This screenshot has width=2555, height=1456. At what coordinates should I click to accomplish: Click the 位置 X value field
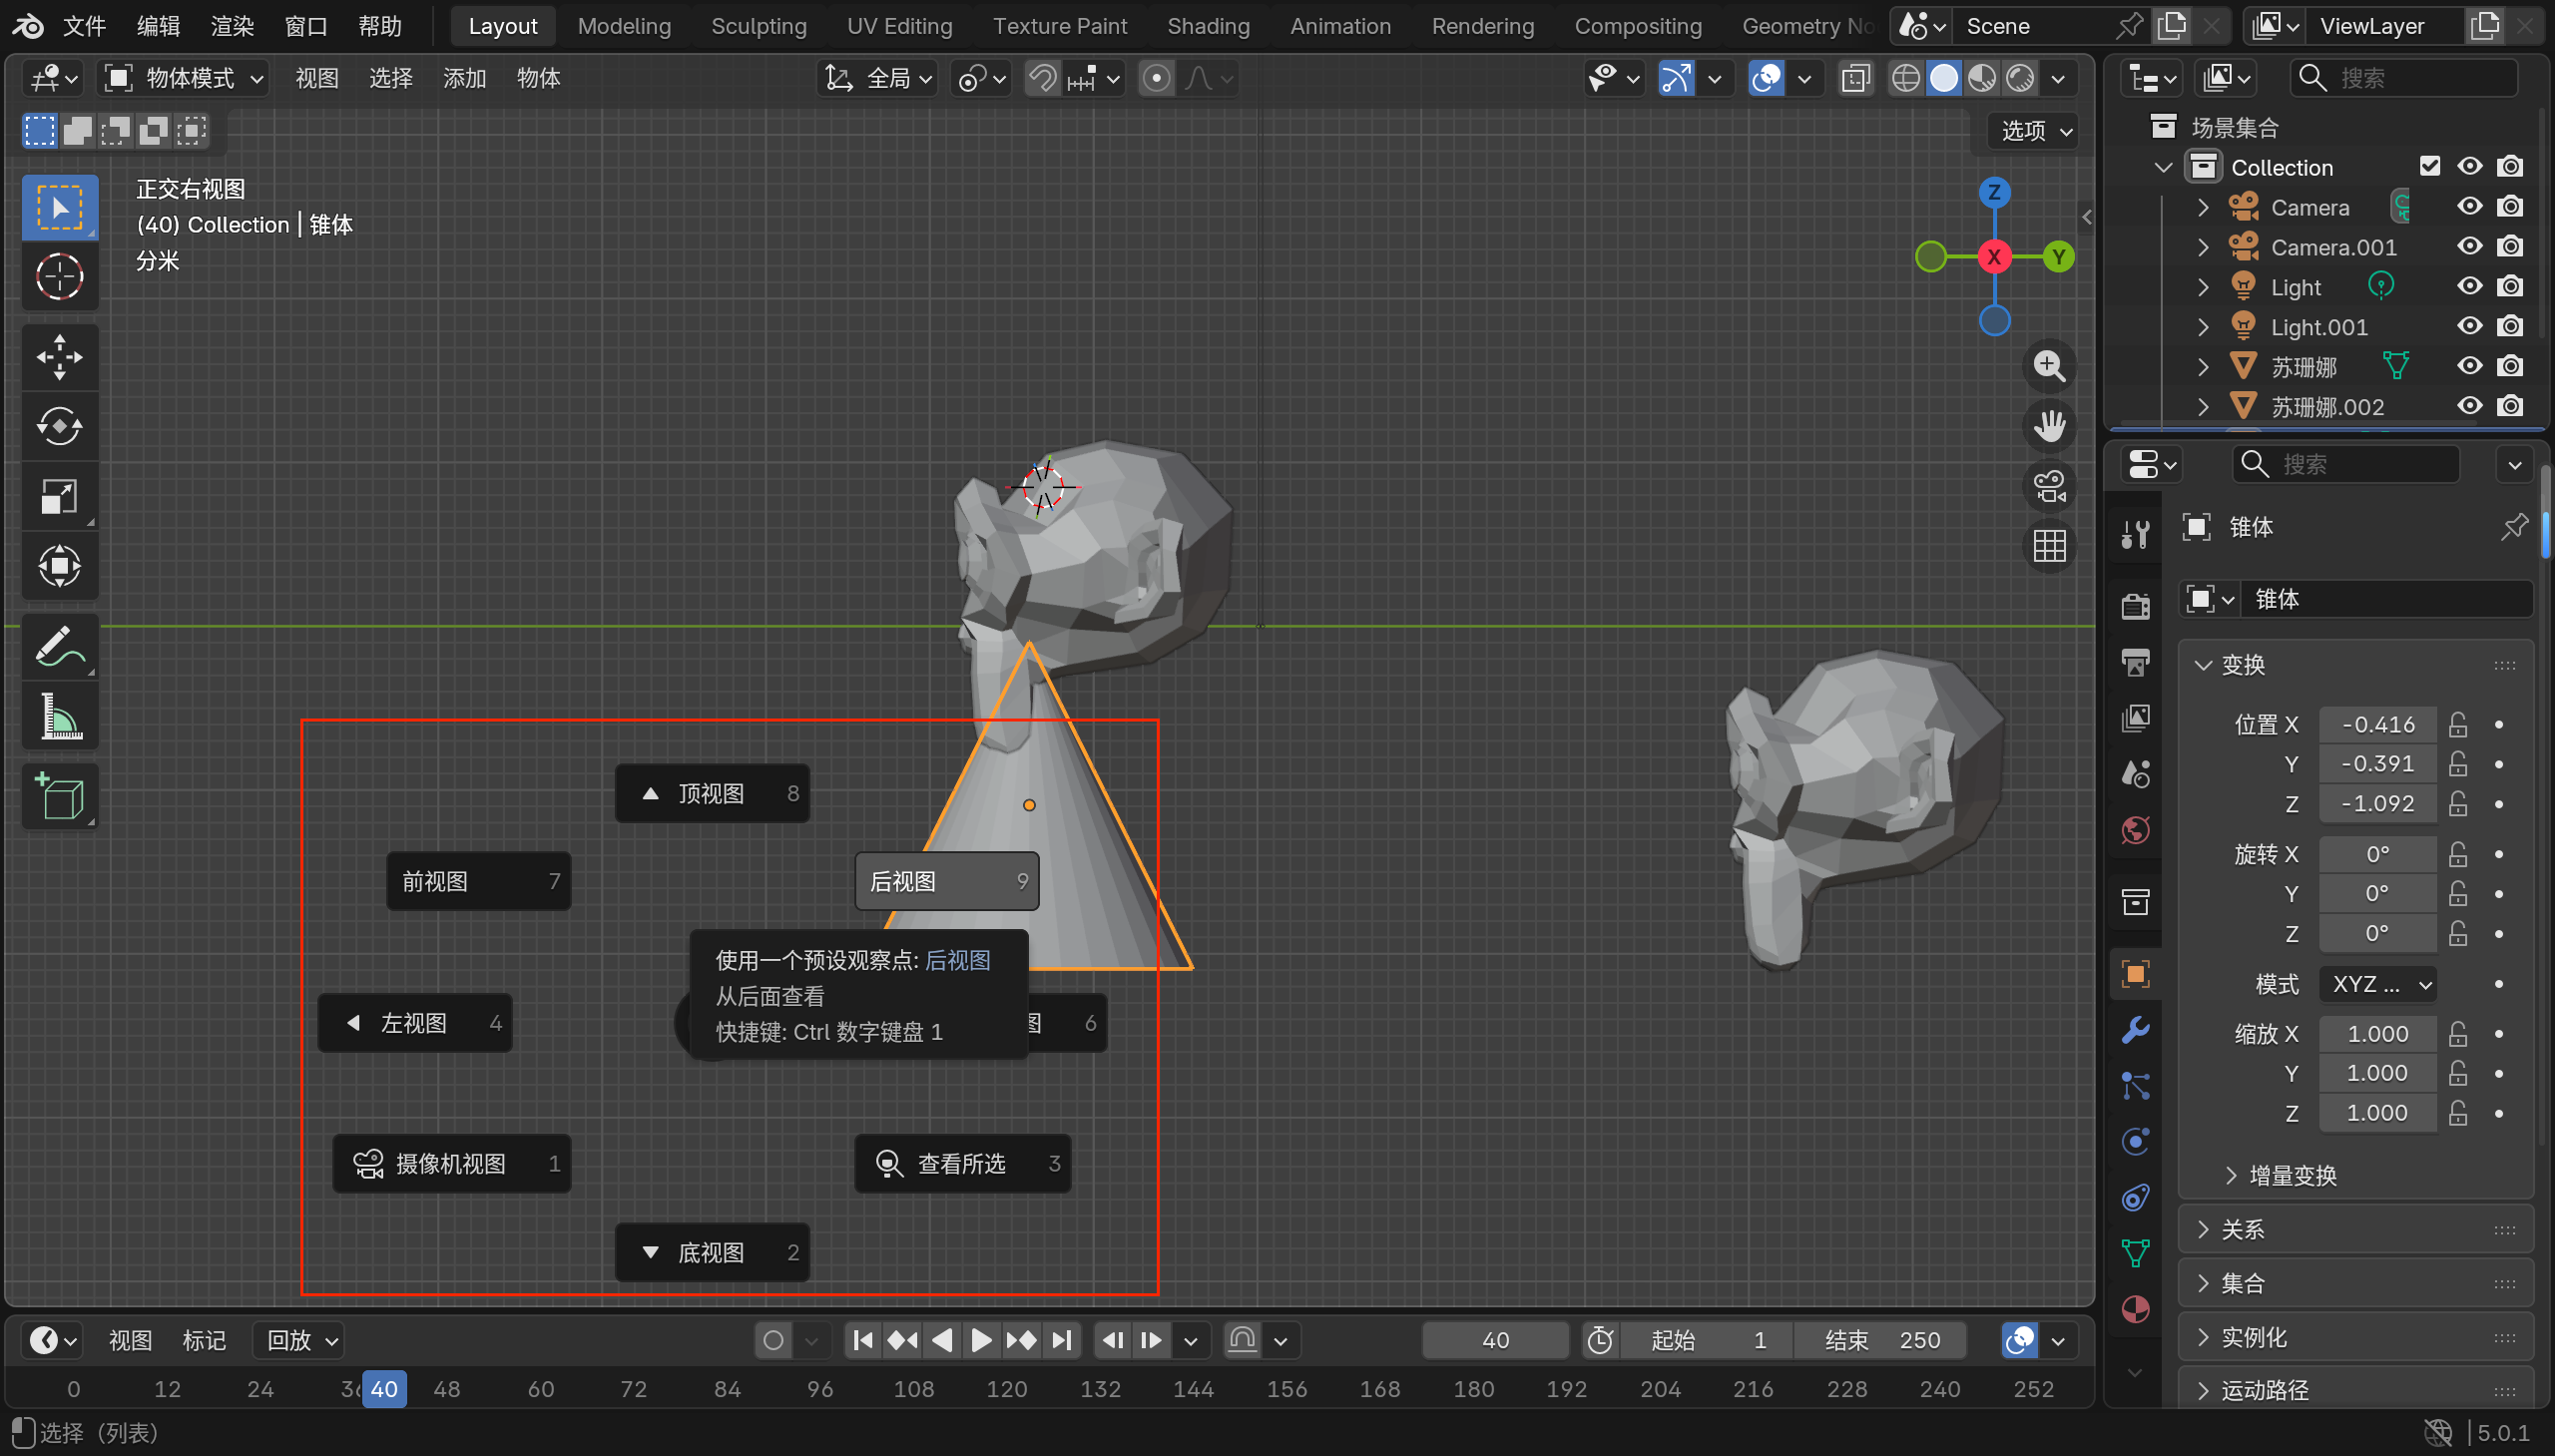point(2377,724)
